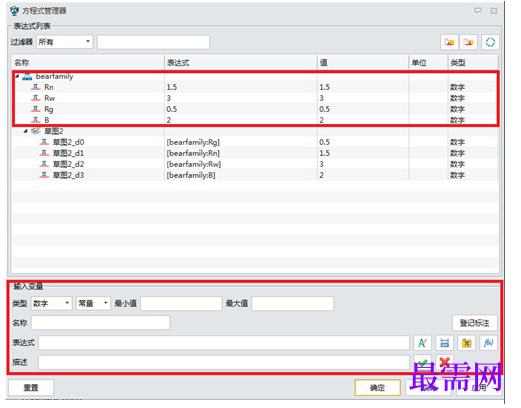Click the circular refresh icon
The height and width of the screenshot is (408, 521).
pos(490,42)
